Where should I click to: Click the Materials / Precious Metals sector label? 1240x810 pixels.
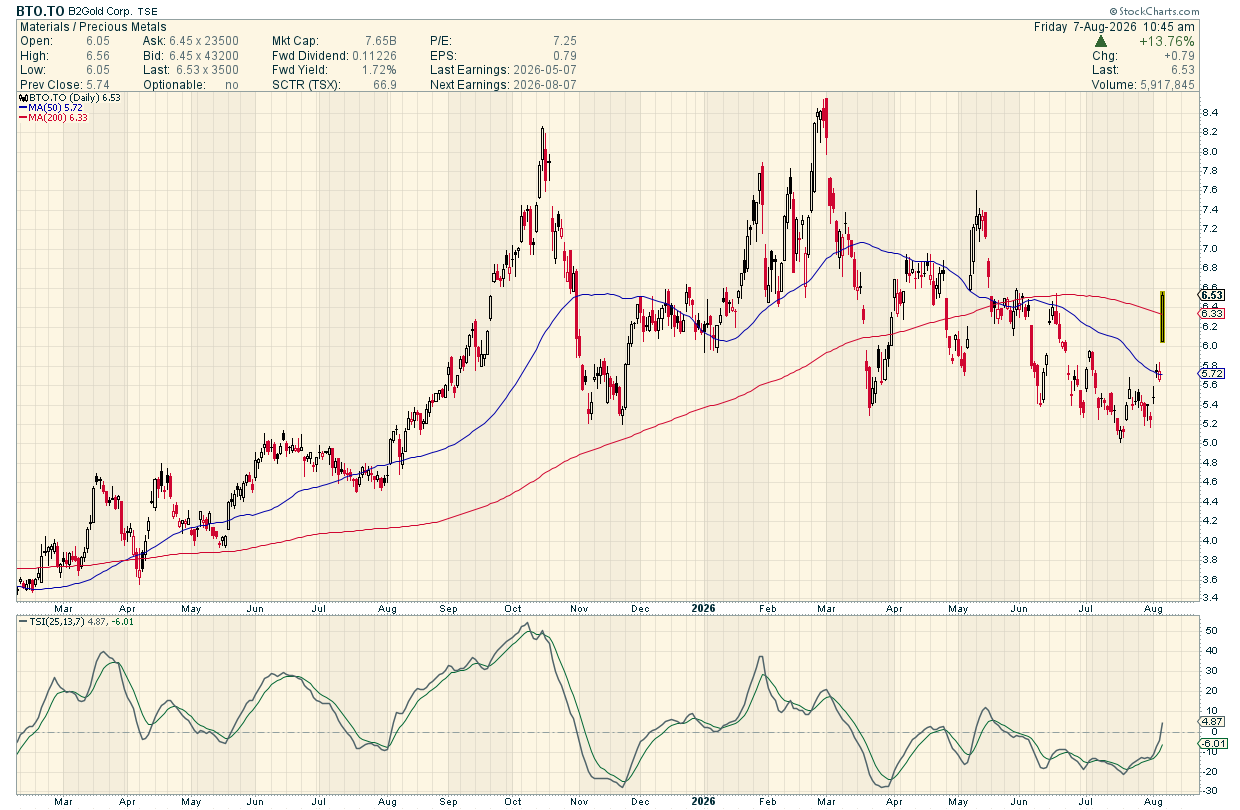tap(93, 27)
